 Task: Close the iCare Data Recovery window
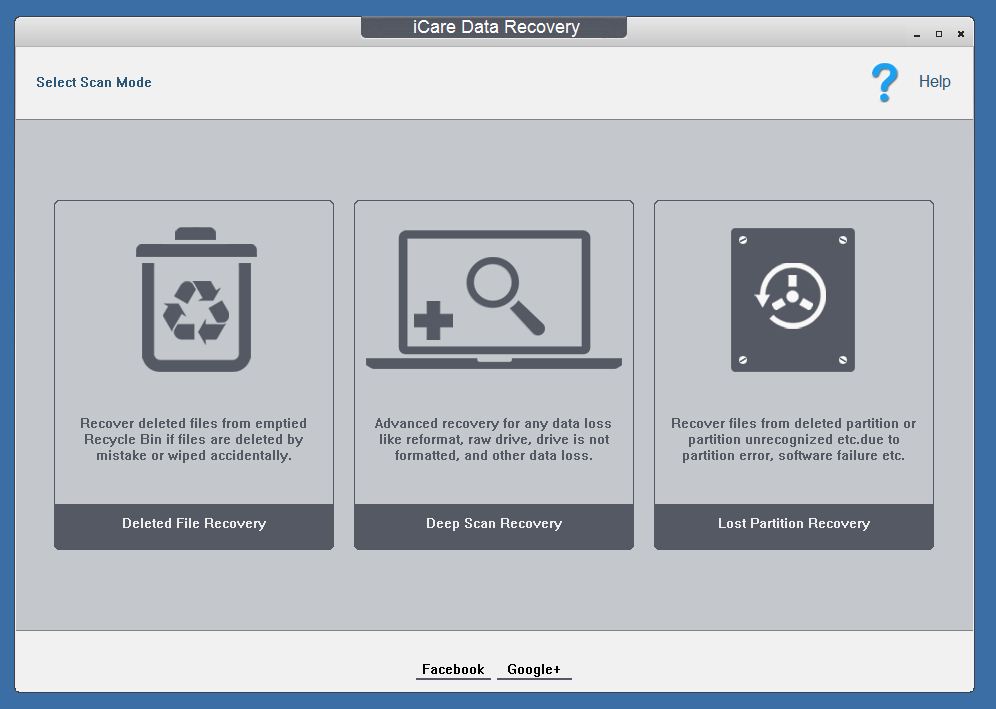(961, 34)
